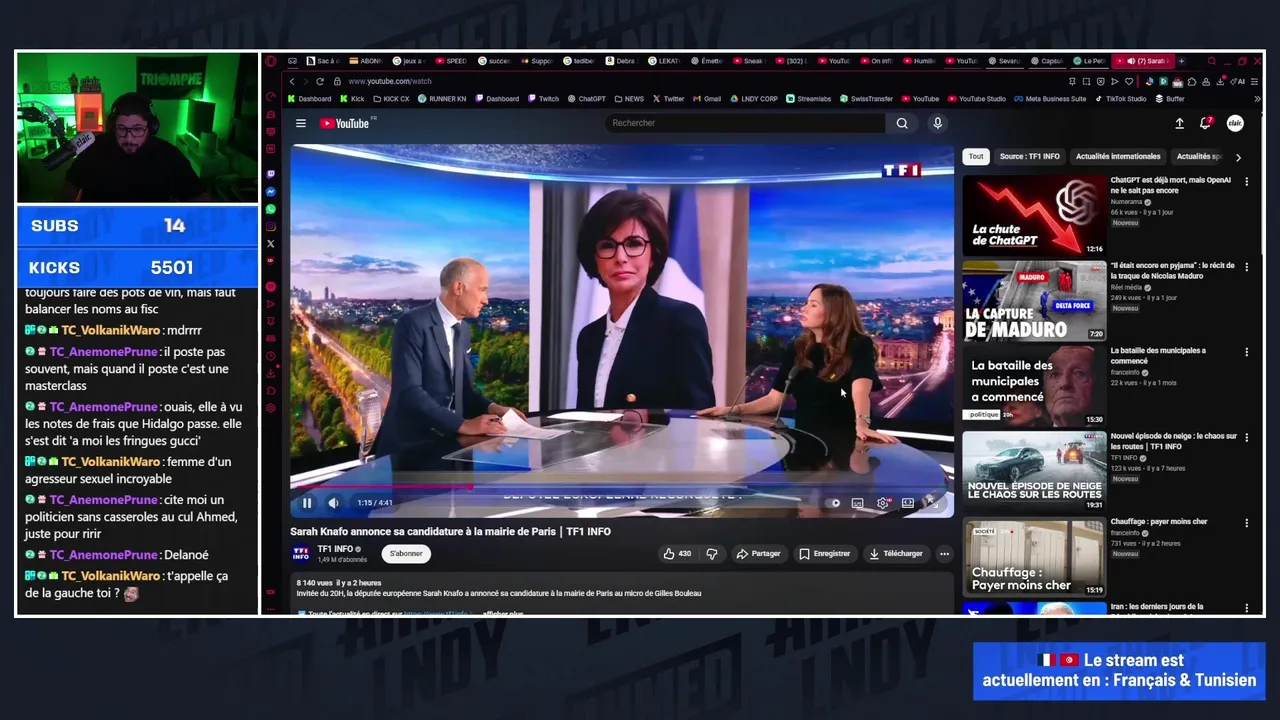This screenshot has width=1280, height=720.
Task: Open Instagram in the browser sidebar
Action: [270, 226]
